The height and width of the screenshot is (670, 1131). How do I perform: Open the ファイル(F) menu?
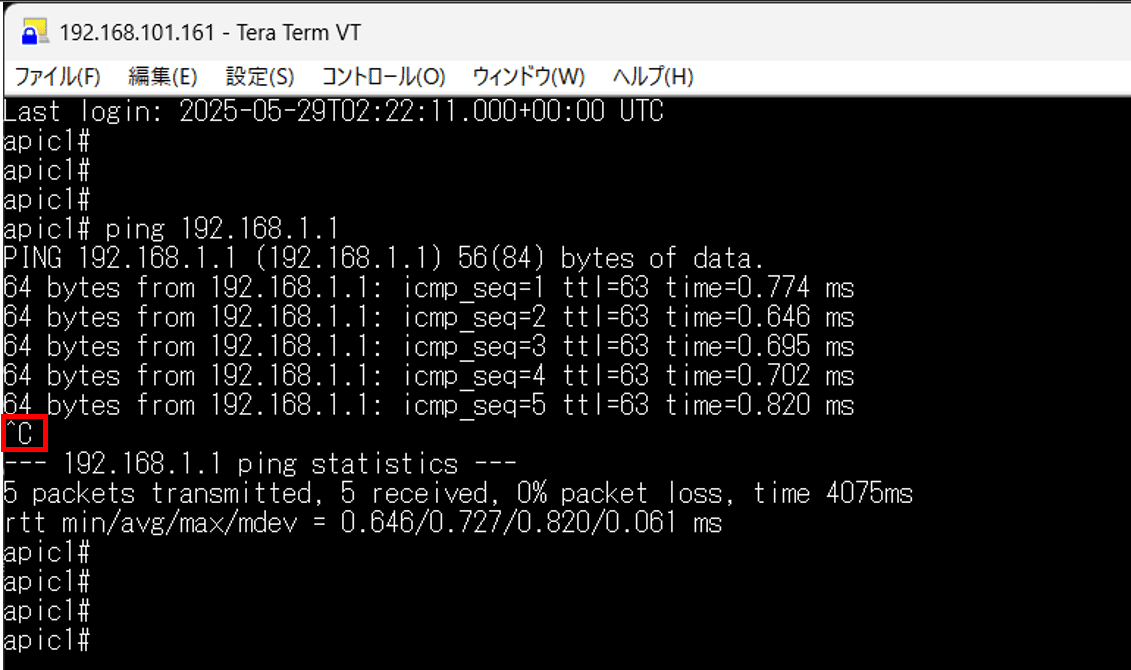(58, 76)
